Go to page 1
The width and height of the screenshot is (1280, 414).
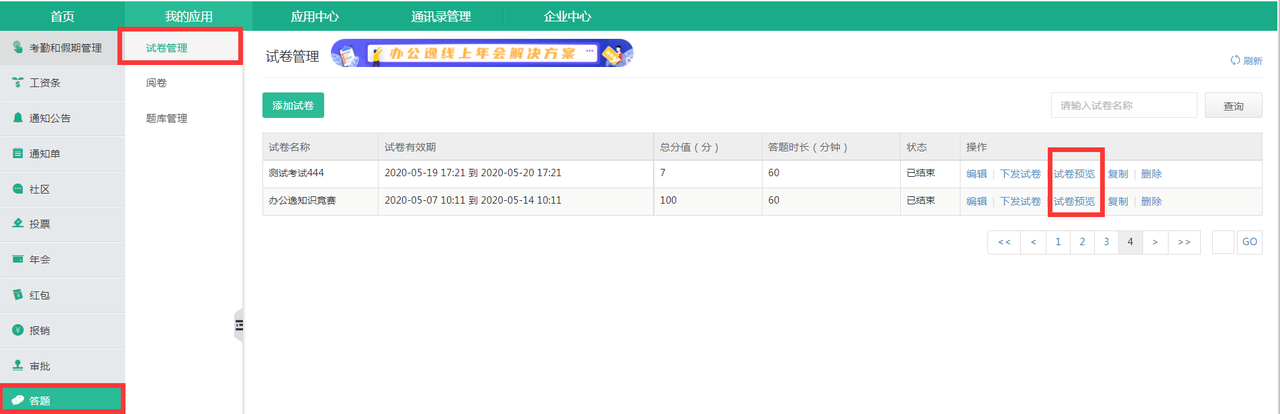click(x=1058, y=242)
